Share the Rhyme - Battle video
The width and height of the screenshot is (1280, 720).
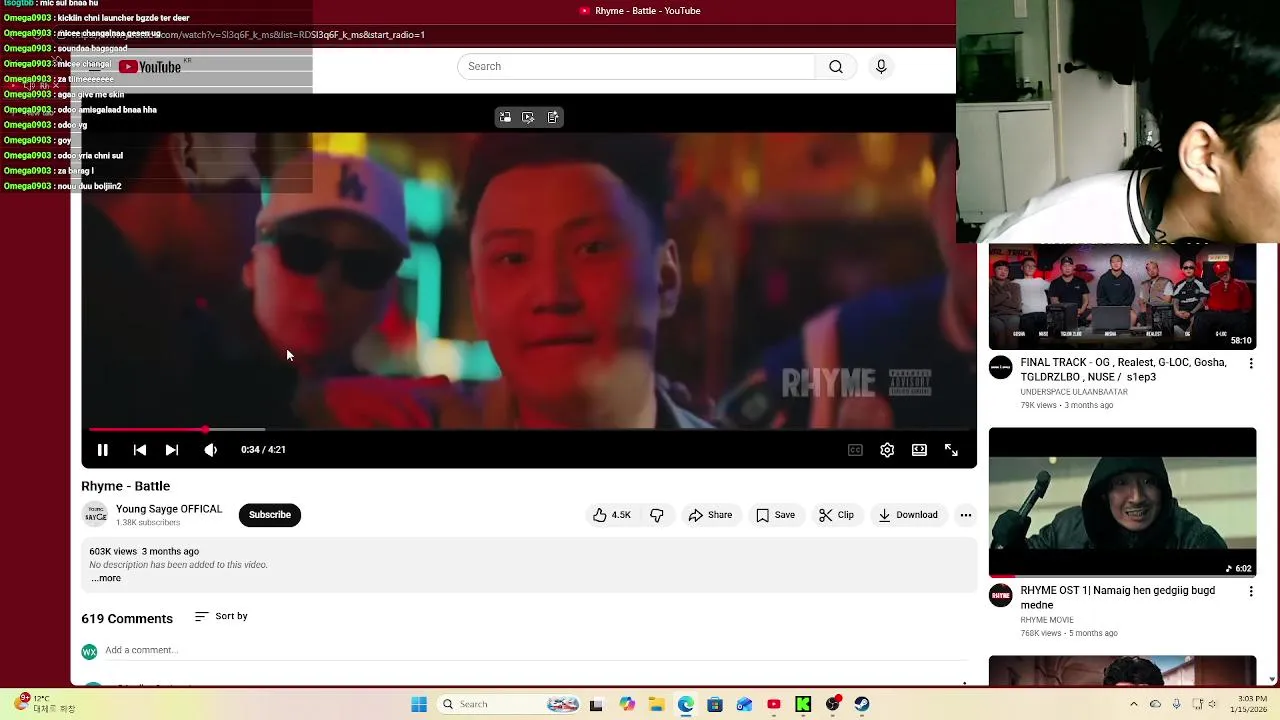[710, 515]
